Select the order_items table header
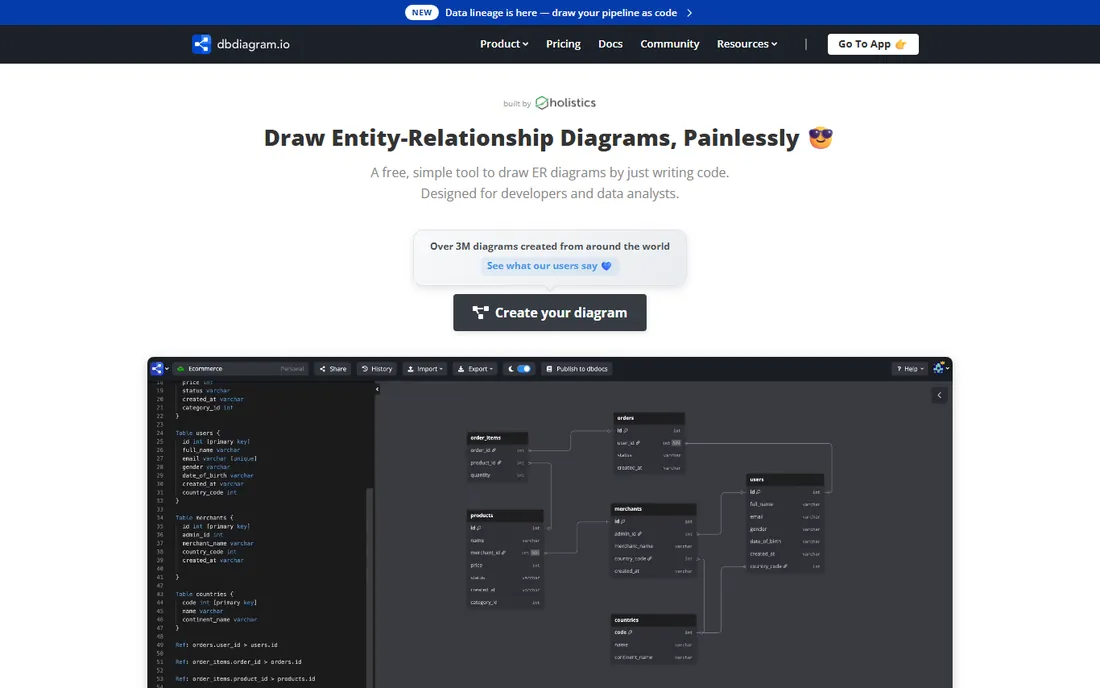Screen dimensions: 1100x688 click(x=497, y=438)
